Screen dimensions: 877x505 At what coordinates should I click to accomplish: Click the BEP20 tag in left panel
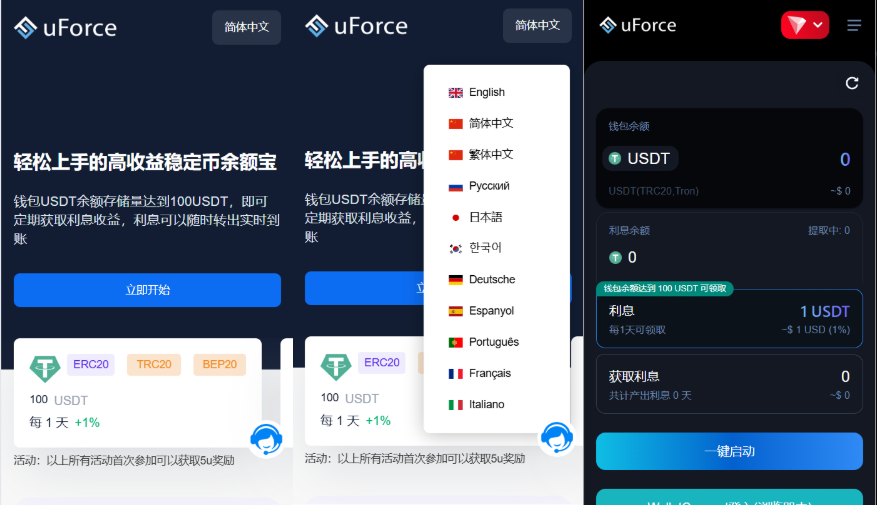point(220,365)
